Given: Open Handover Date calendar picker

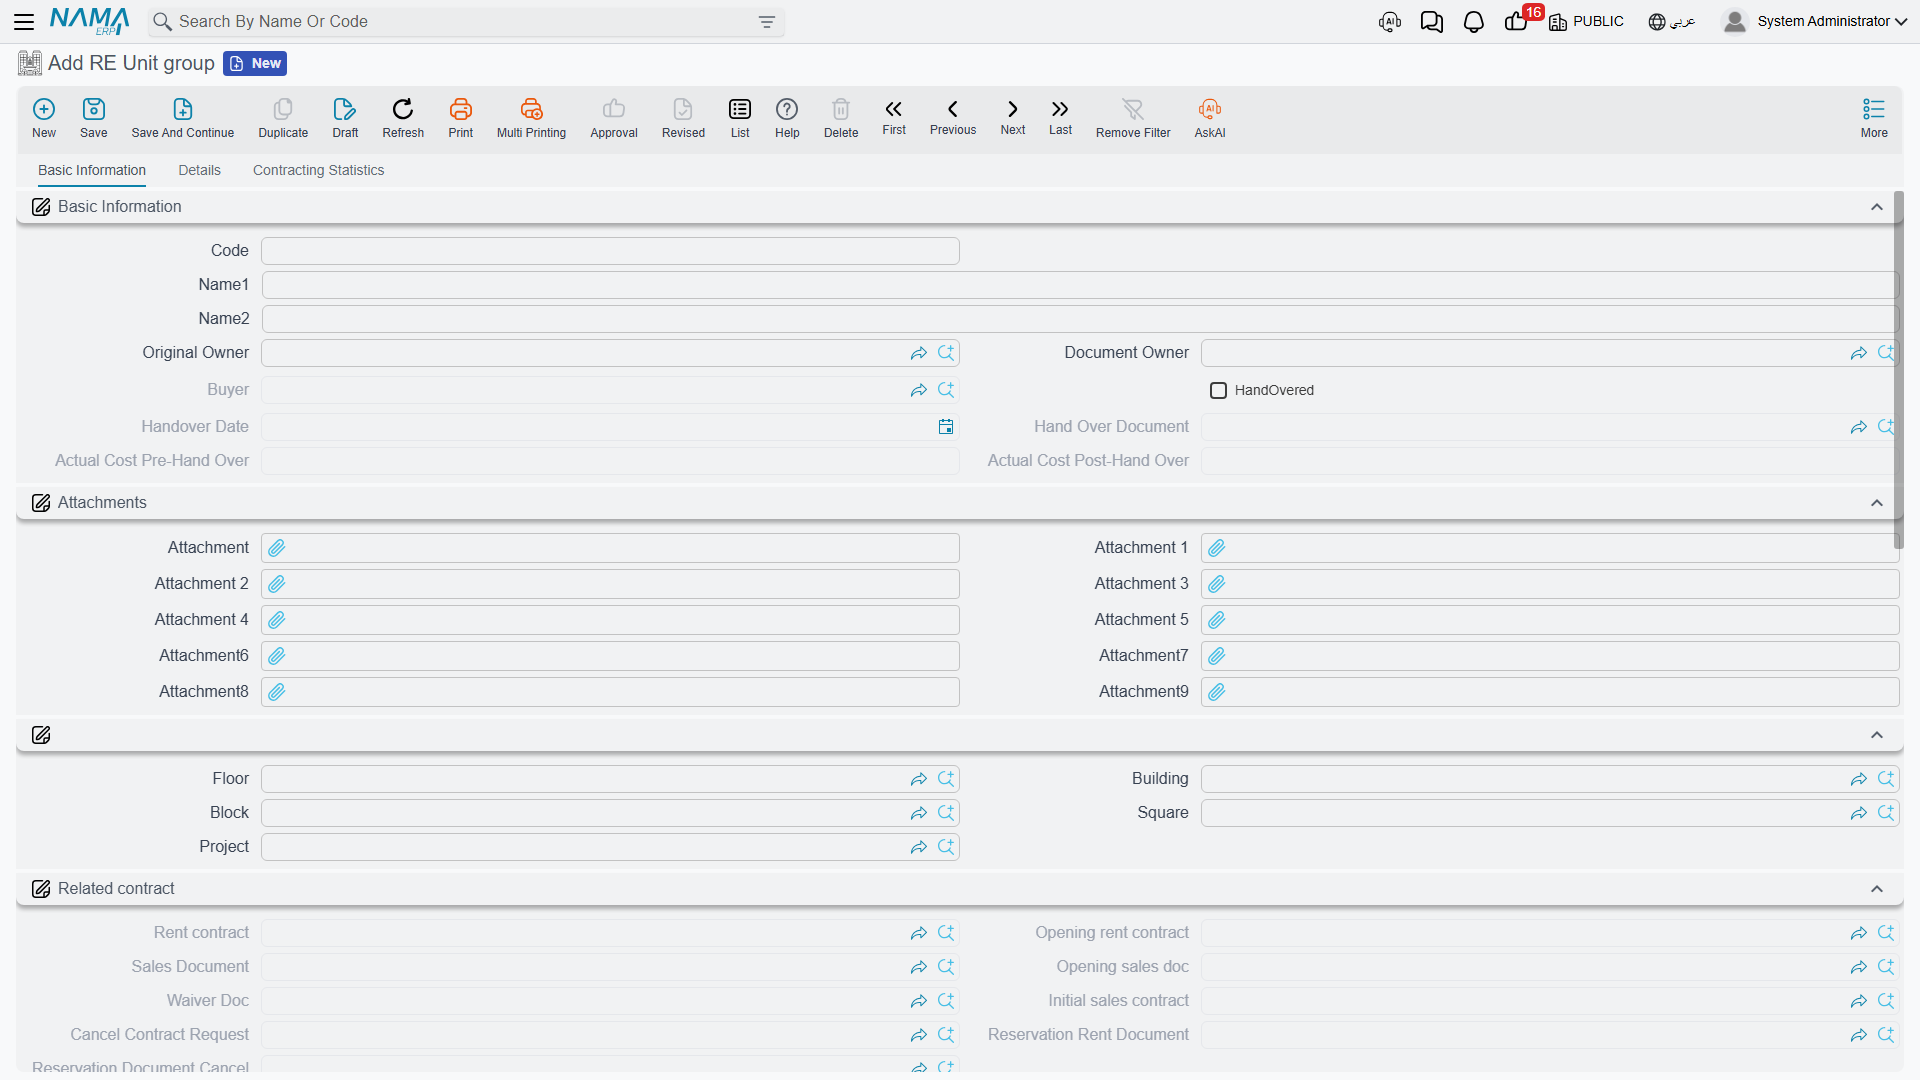Looking at the screenshot, I should 946,427.
